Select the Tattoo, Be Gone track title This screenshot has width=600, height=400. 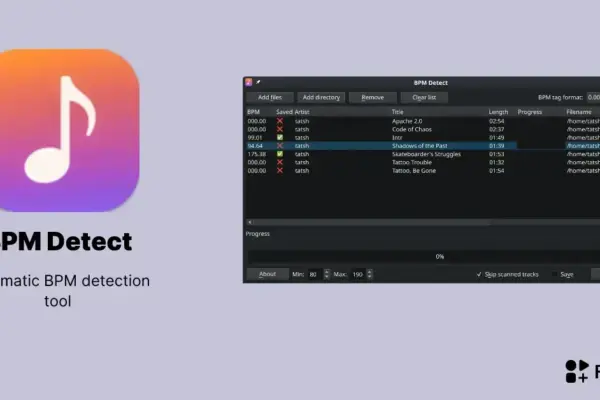click(414, 170)
